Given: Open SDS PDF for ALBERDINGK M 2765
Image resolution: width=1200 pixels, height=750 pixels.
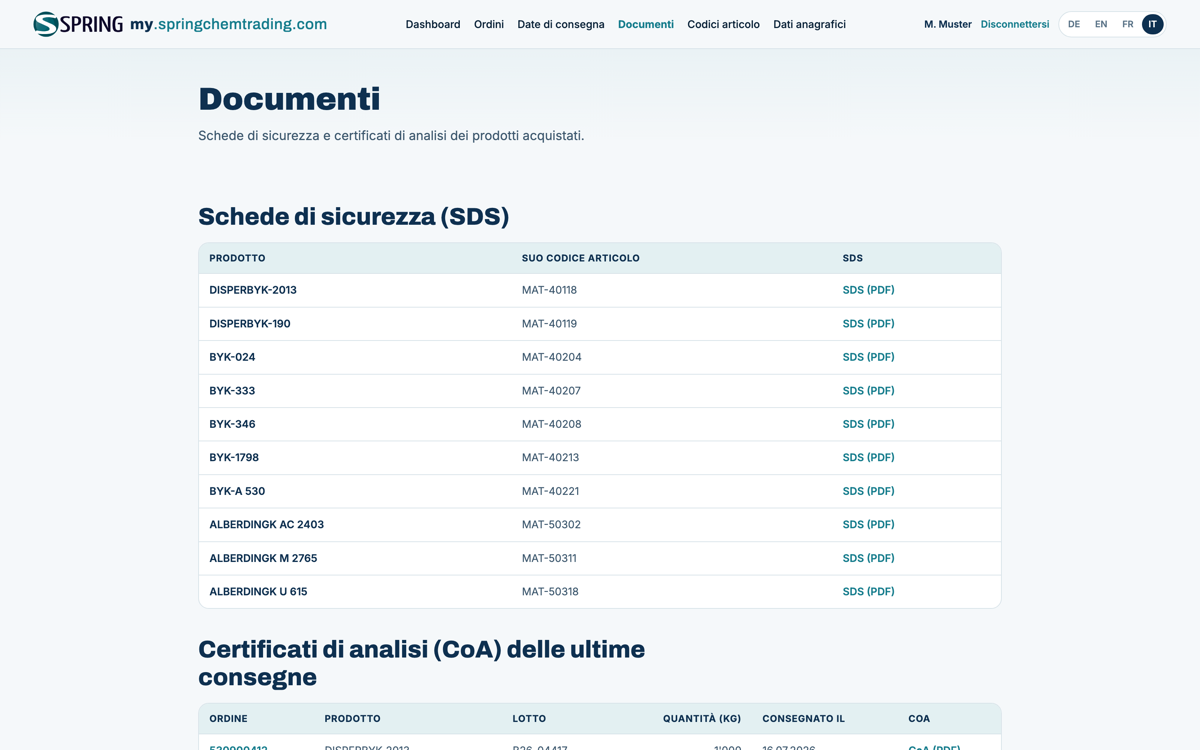Looking at the screenshot, I should (x=868, y=558).
